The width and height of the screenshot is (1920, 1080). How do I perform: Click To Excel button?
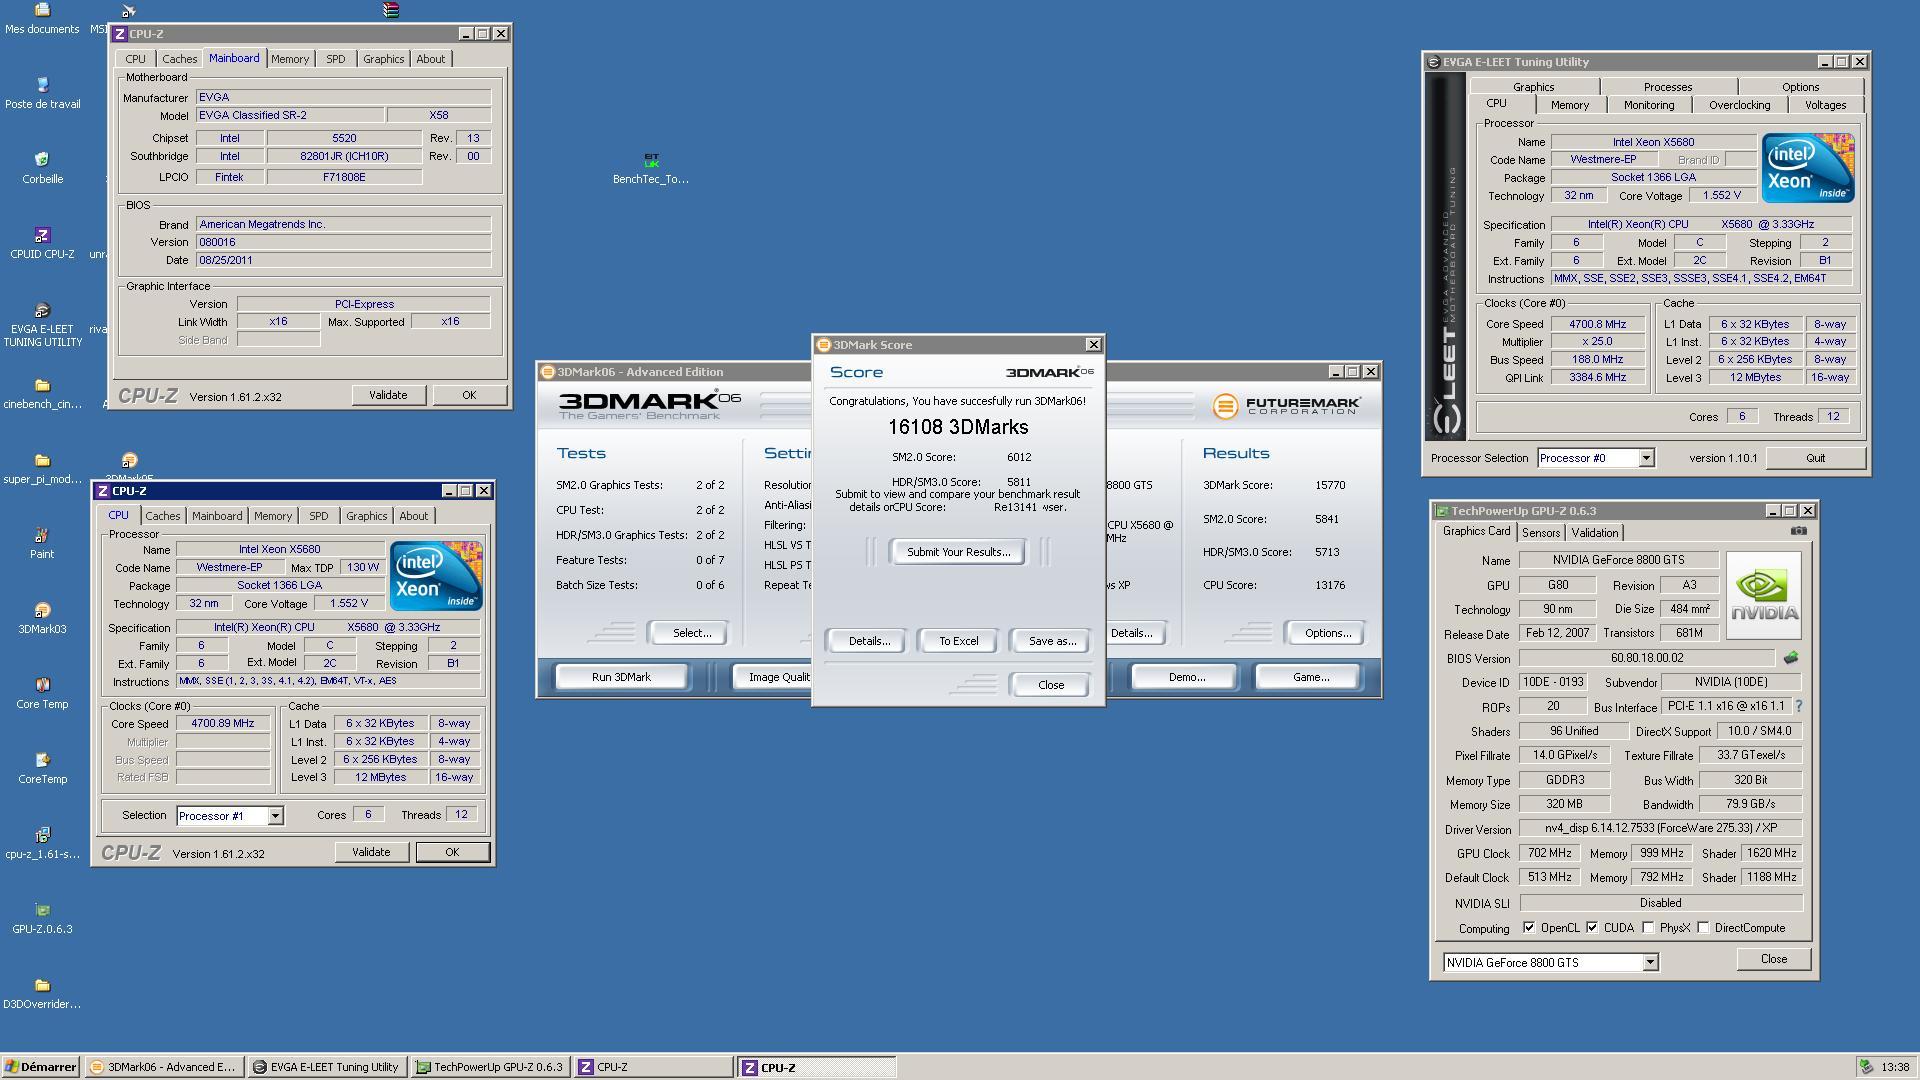958,641
